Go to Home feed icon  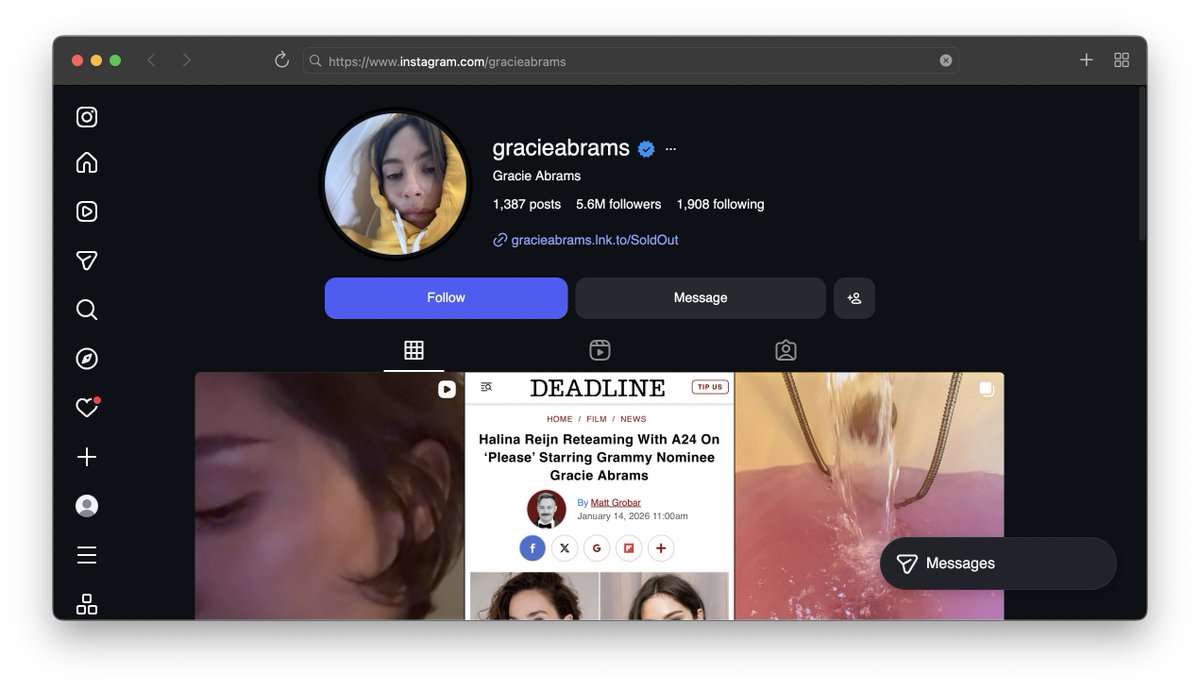coord(87,162)
